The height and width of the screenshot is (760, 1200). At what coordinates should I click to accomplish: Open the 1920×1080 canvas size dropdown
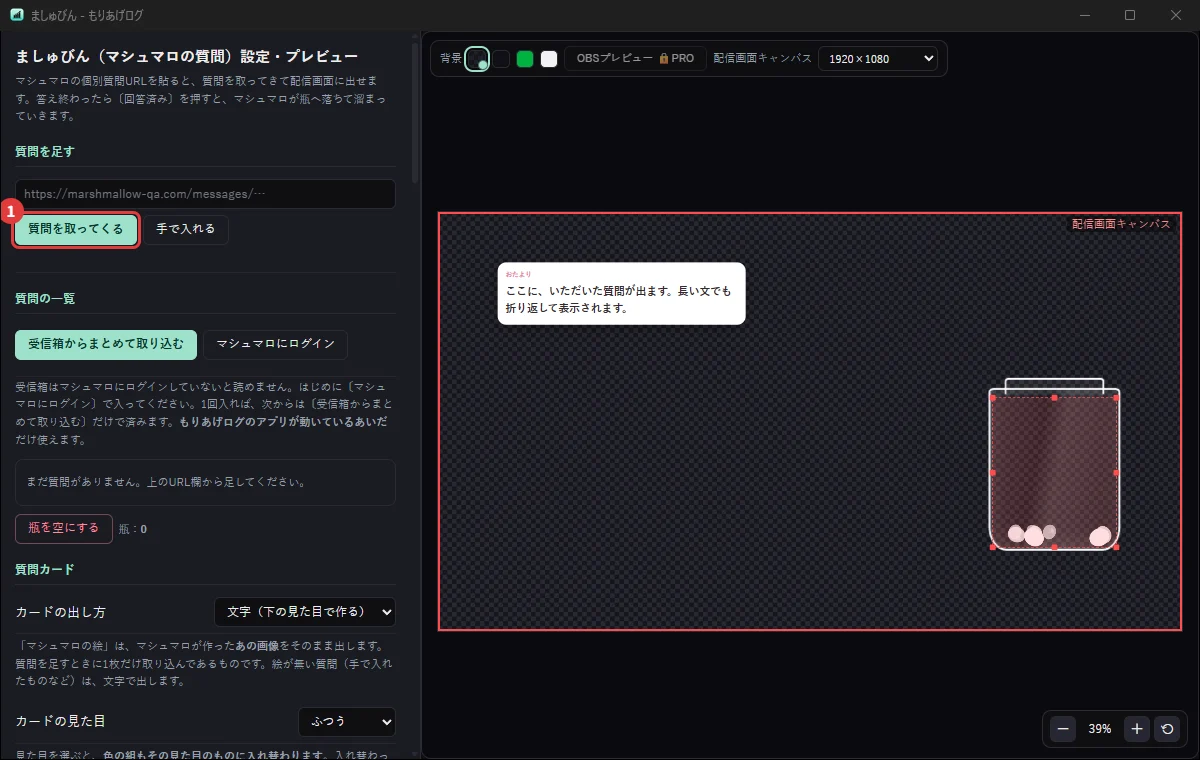(878, 59)
